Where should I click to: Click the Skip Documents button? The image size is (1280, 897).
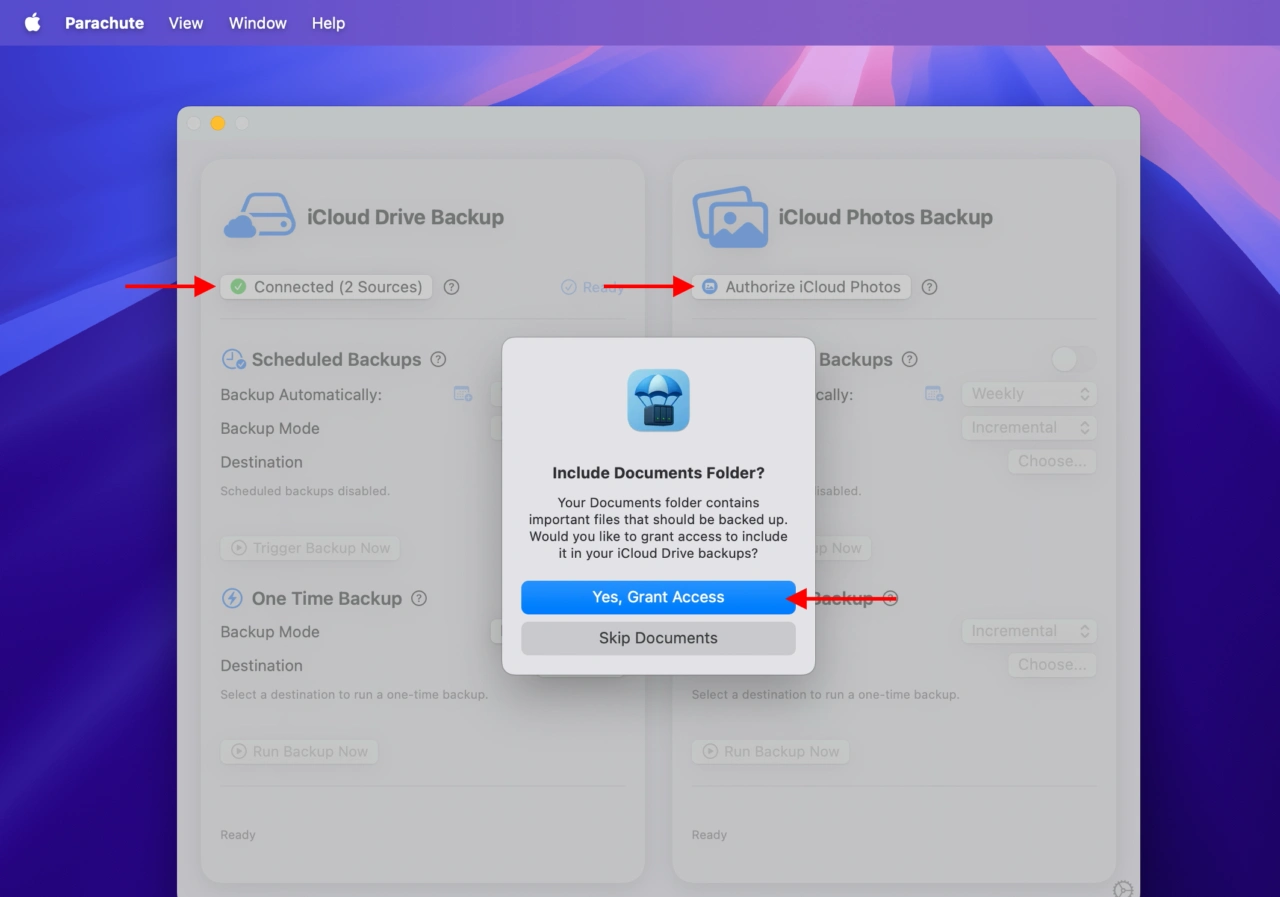[658, 638]
